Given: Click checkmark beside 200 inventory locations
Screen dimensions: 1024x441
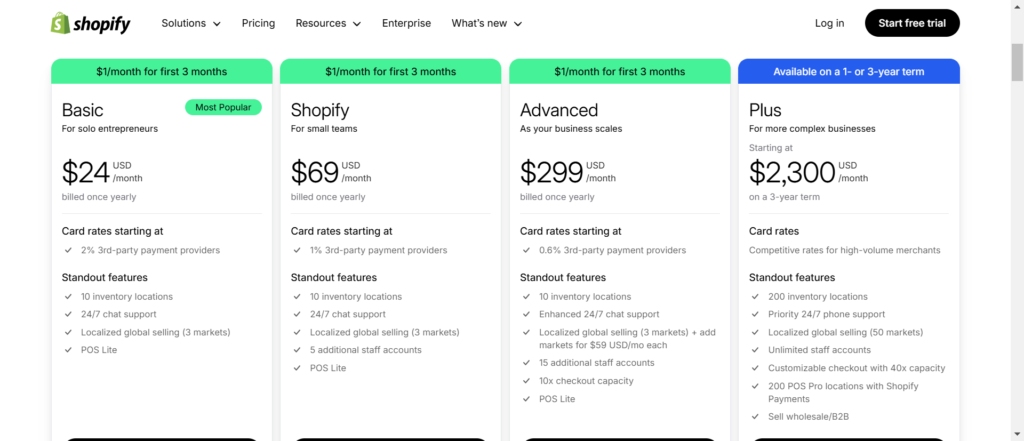Looking at the screenshot, I should [756, 297].
